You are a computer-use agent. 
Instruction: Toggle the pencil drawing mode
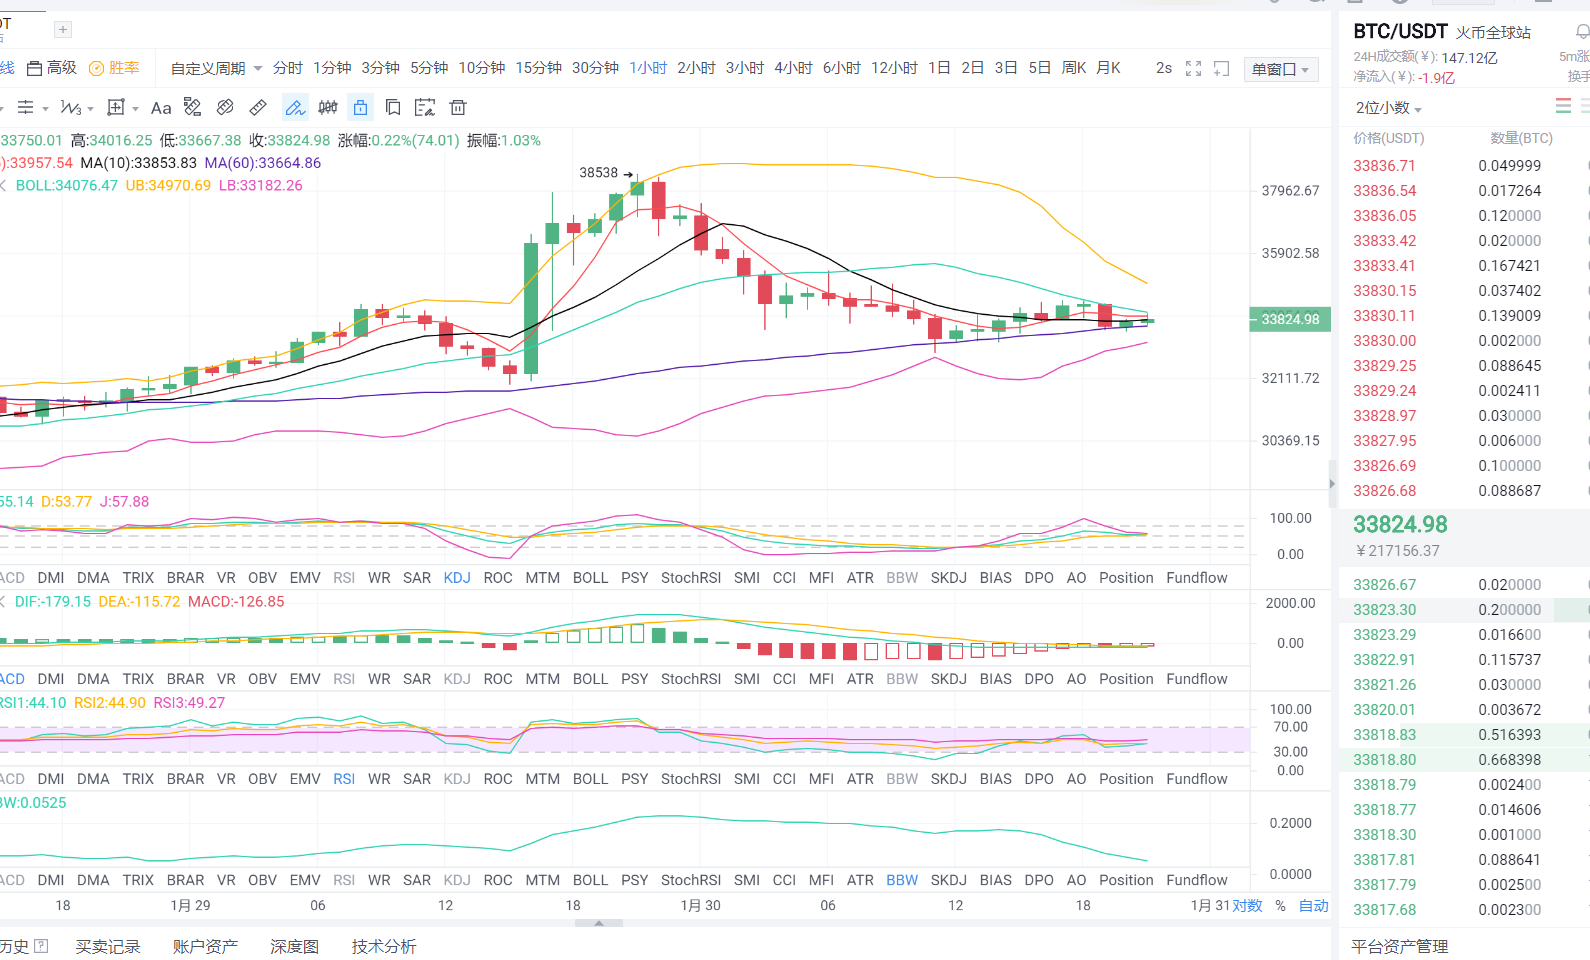click(x=295, y=108)
